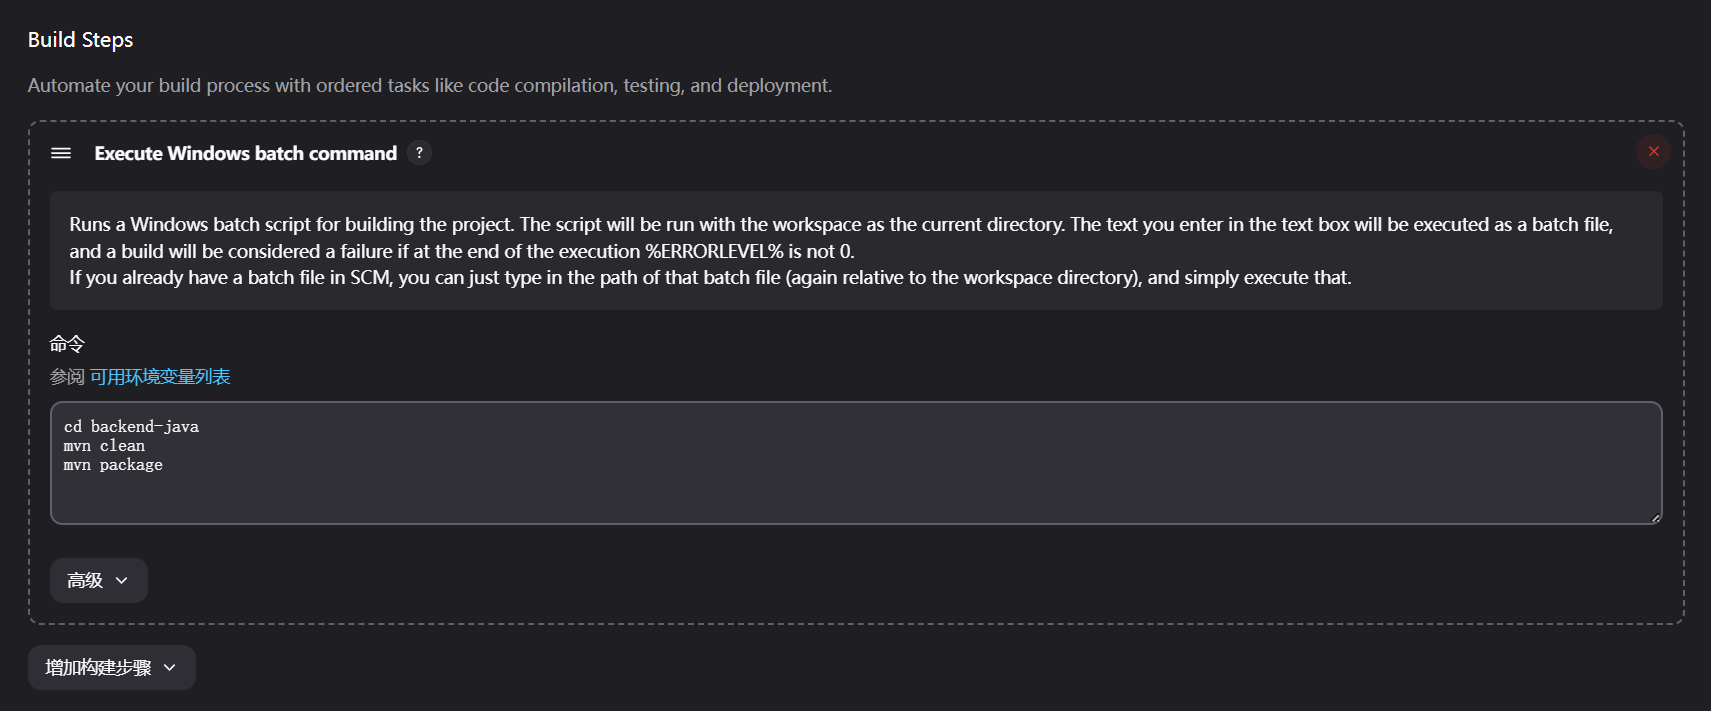Screen dimensions: 1711x711
Task: Click the 参阅 text before the link
Action: pyautogui.click(x=67, y=377)
